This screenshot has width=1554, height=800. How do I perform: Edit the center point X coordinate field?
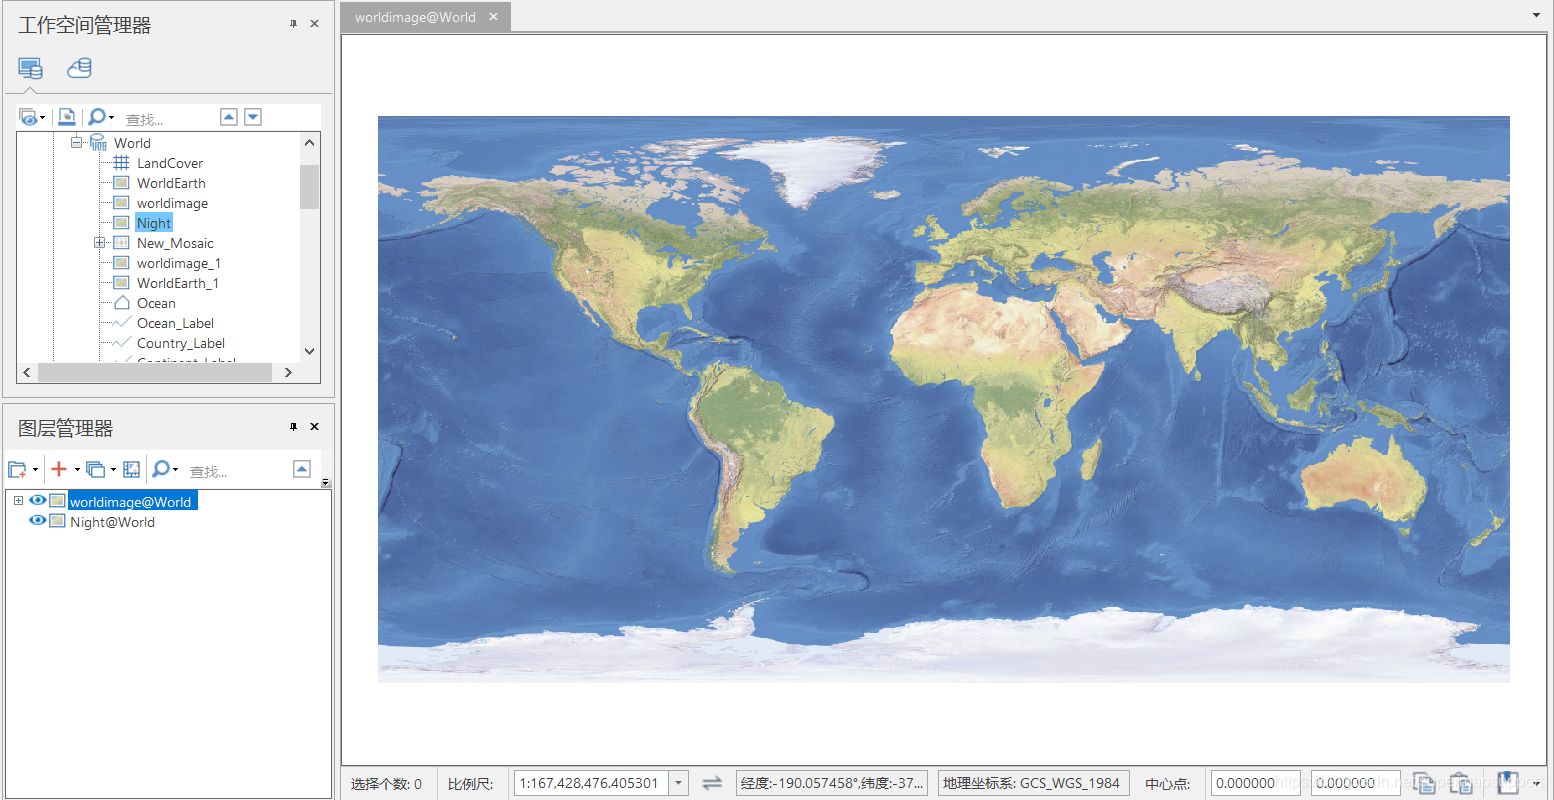point(1256,783)
